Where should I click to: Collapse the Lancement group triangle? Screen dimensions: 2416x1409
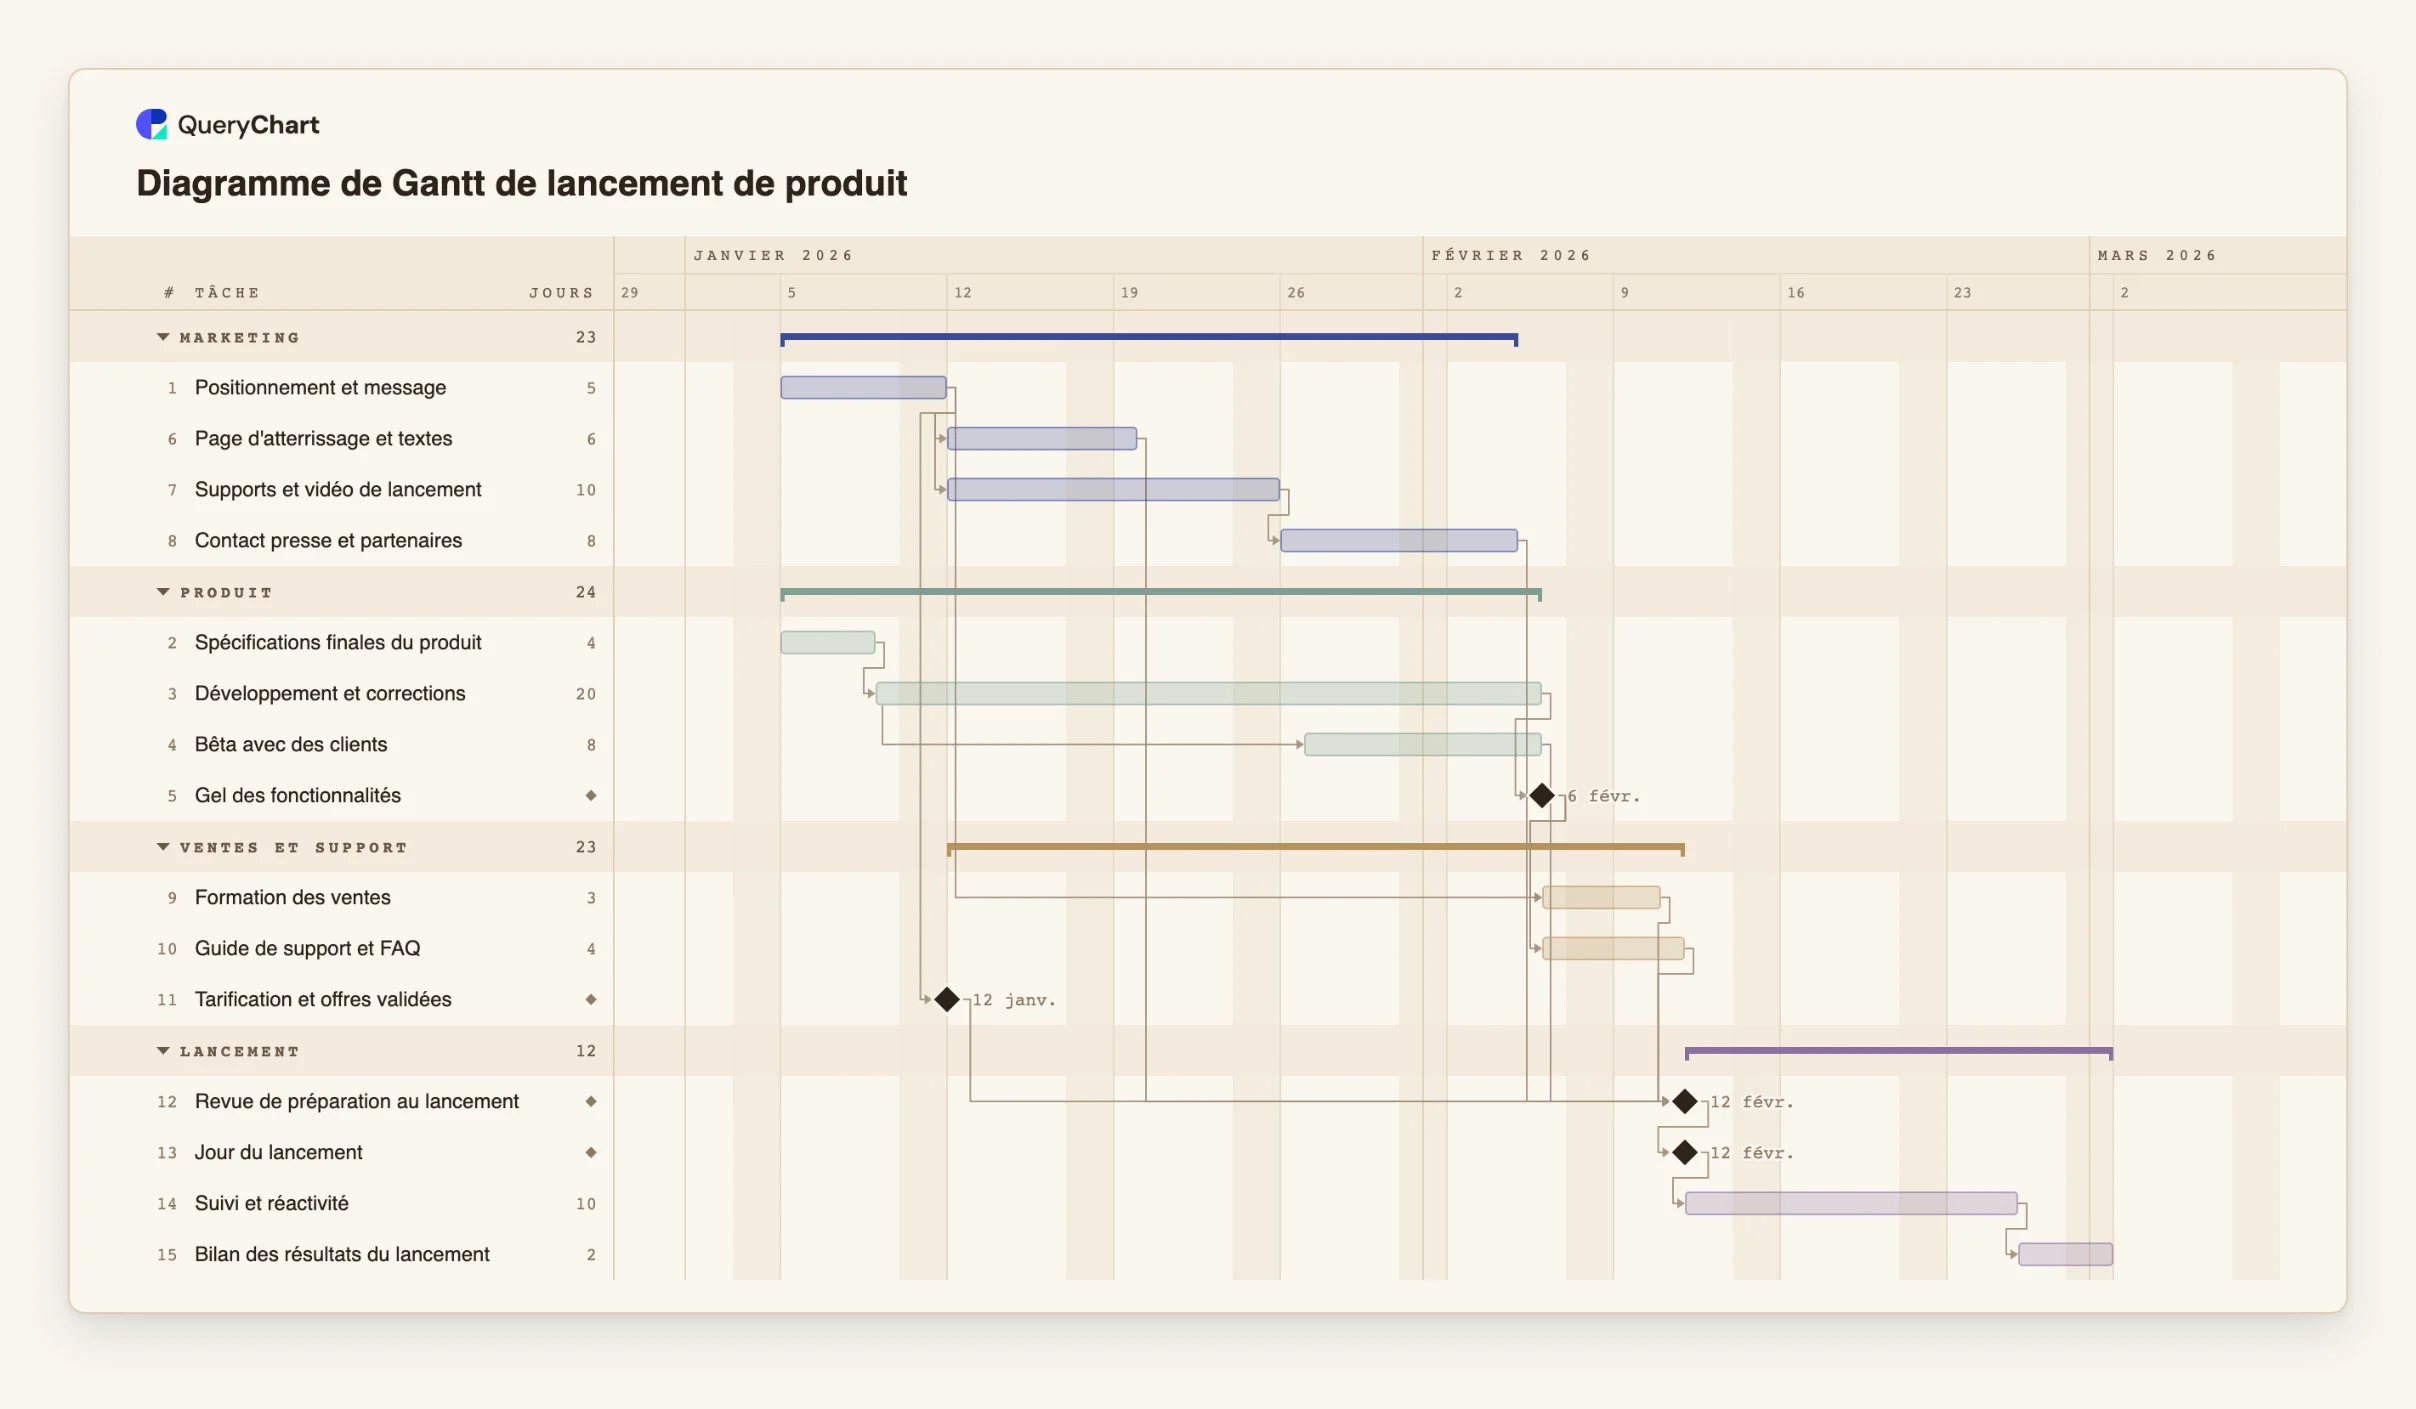click(x=163, y=1051)
